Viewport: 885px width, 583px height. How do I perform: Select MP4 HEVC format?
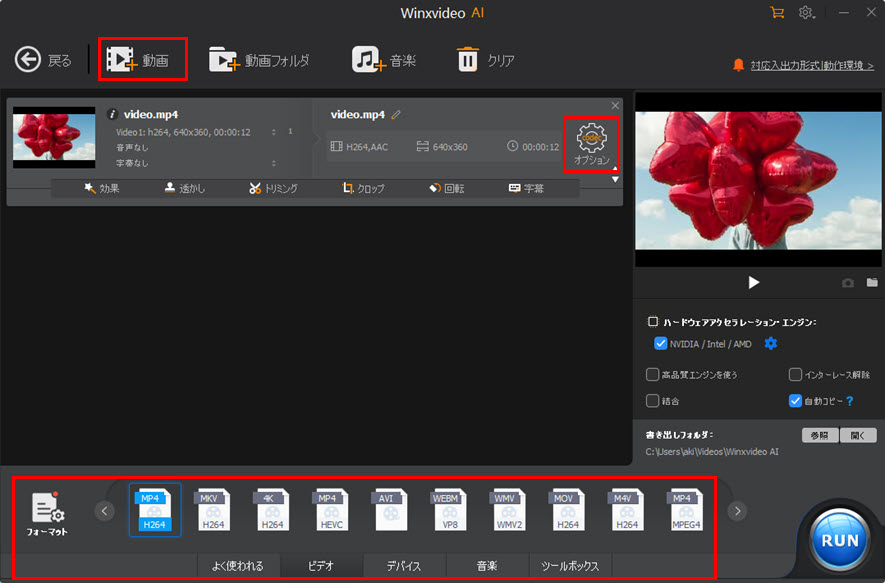pos(331,510)
